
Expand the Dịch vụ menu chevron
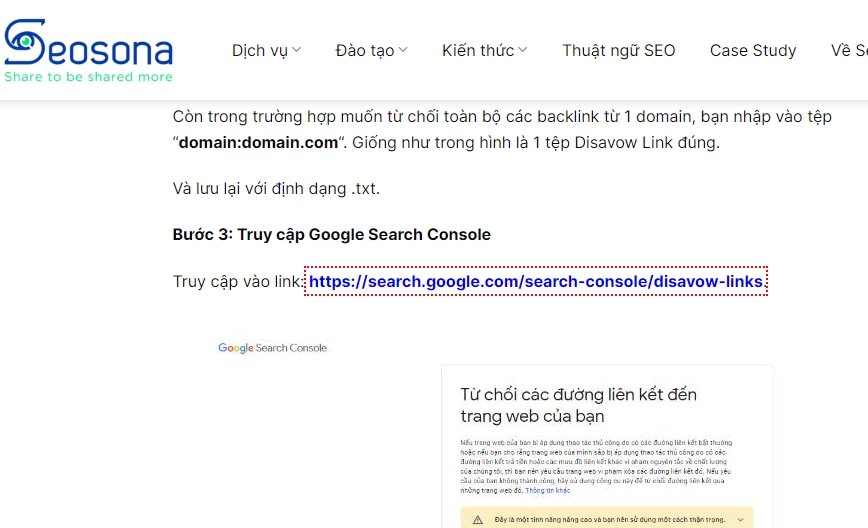297,50
